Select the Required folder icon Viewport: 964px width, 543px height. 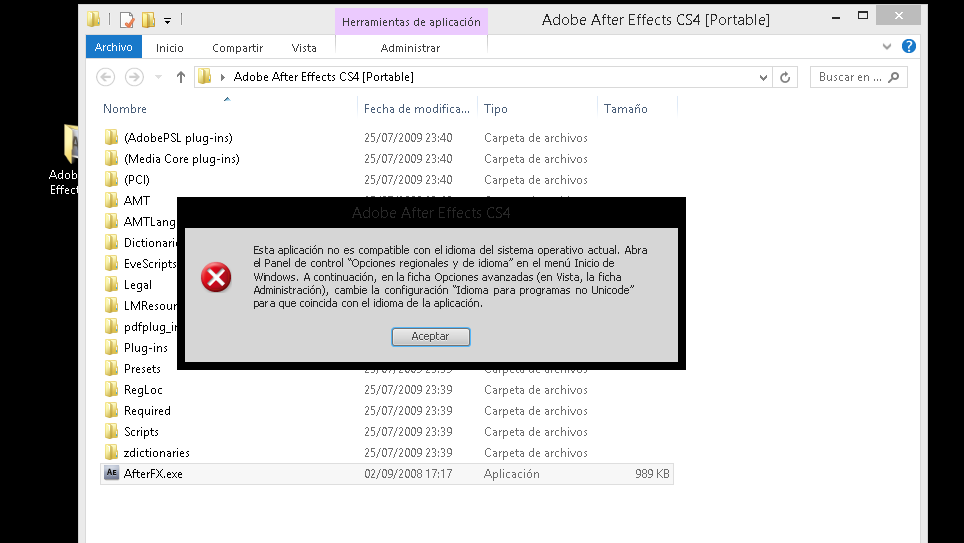tap(111, 410)
